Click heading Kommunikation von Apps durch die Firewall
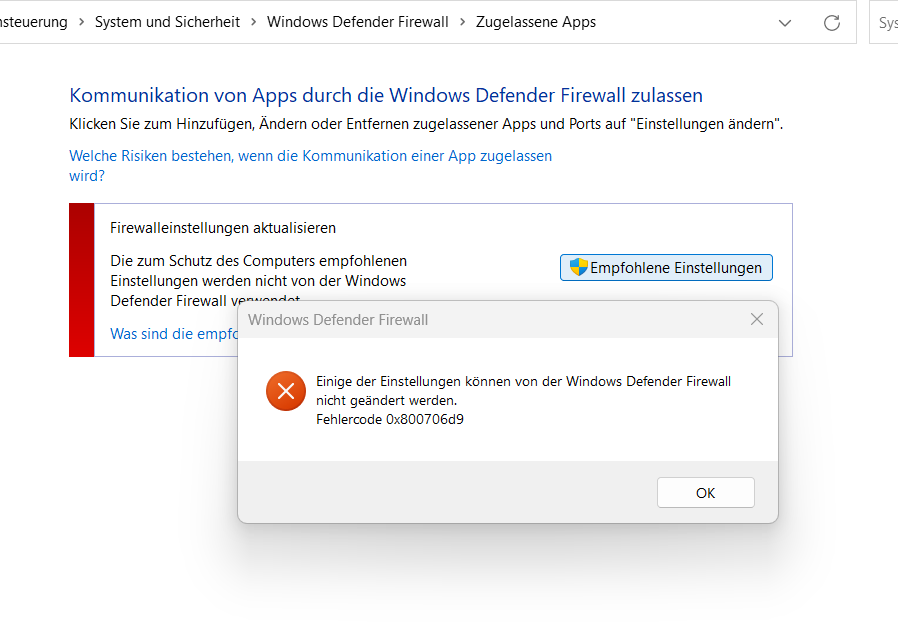The image size is (898, 635). coord(386,95)
